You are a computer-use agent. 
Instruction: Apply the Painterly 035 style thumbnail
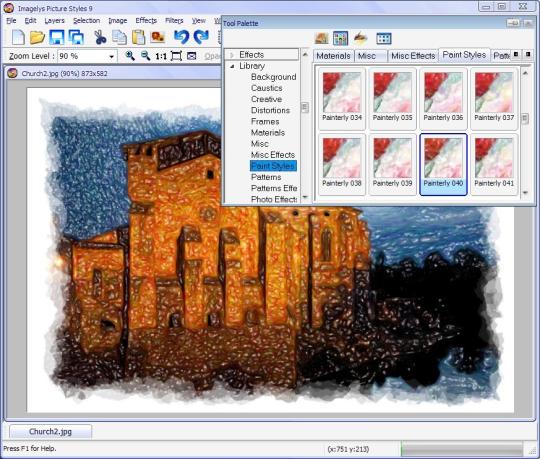pyautogui.click(x=392, y=98)
